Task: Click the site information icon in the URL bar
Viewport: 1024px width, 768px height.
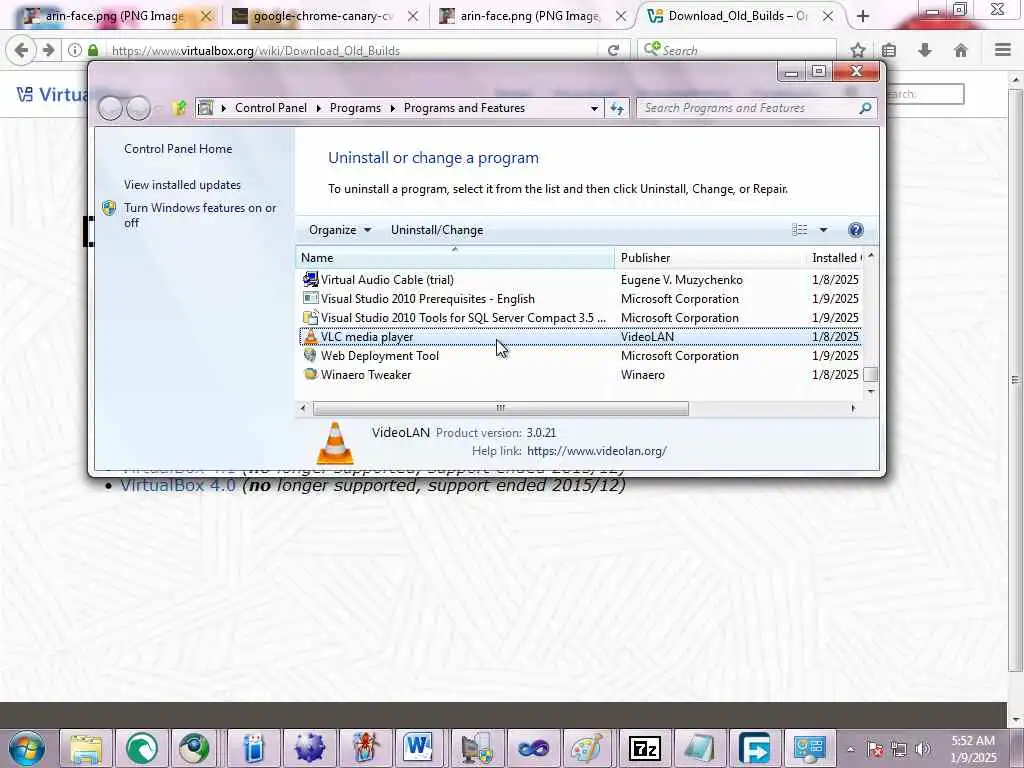Action: (x=75, y=50)
